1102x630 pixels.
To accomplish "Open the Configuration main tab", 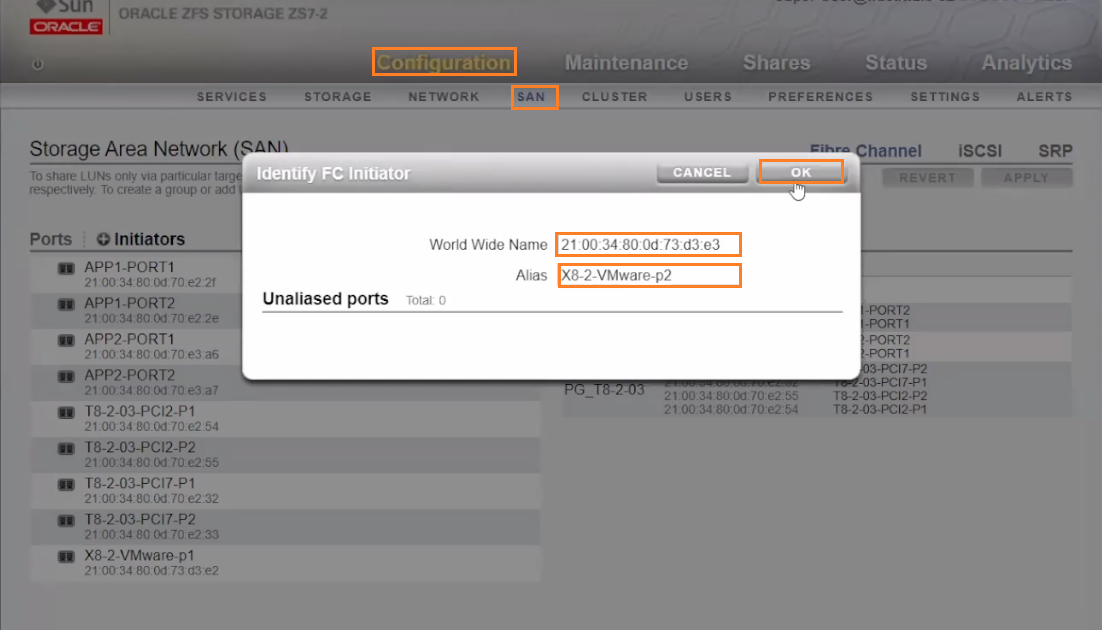I will tap(444, 63).
